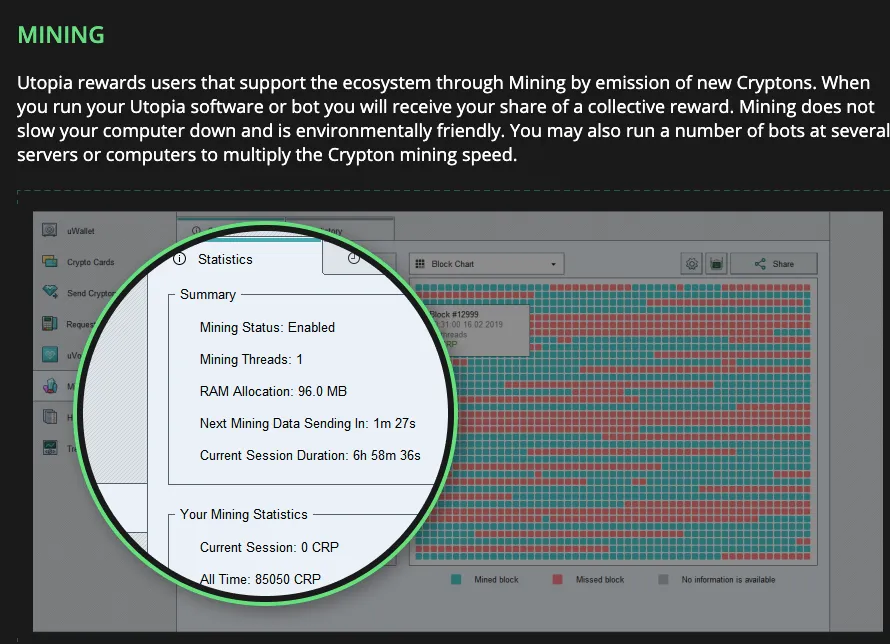Click the 'Crypto Cards' sidebar label

click(90, 262)
